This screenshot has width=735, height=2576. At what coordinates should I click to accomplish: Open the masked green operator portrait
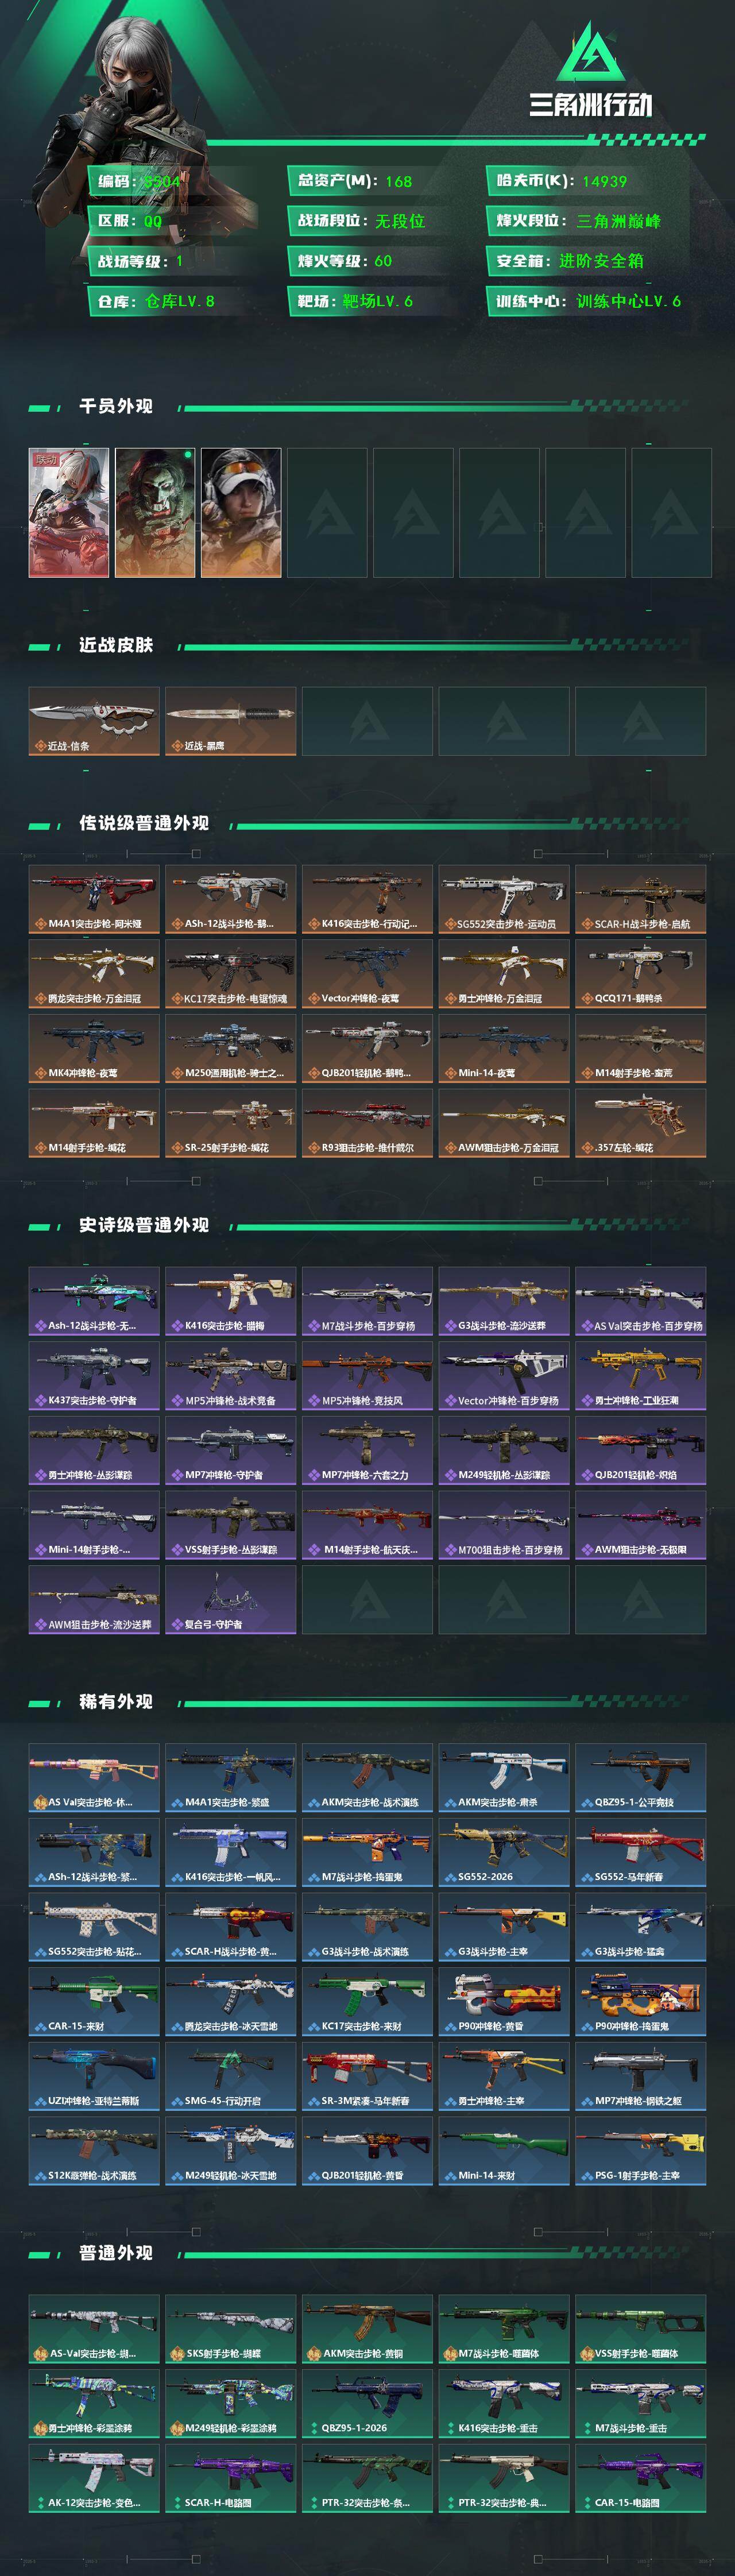155,512
